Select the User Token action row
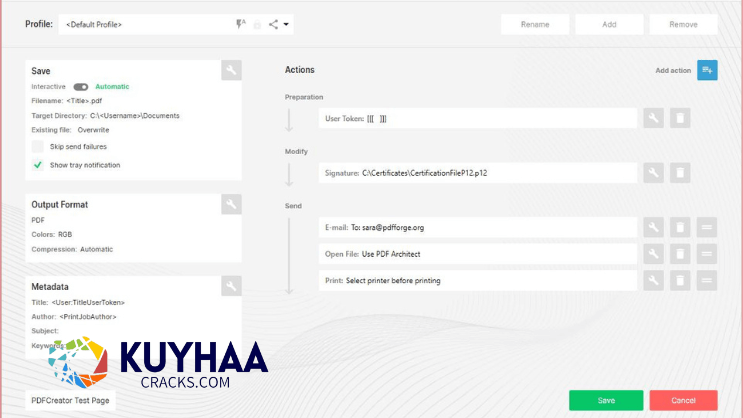Viewport: 743px width, 418px height. click(478, 118)
